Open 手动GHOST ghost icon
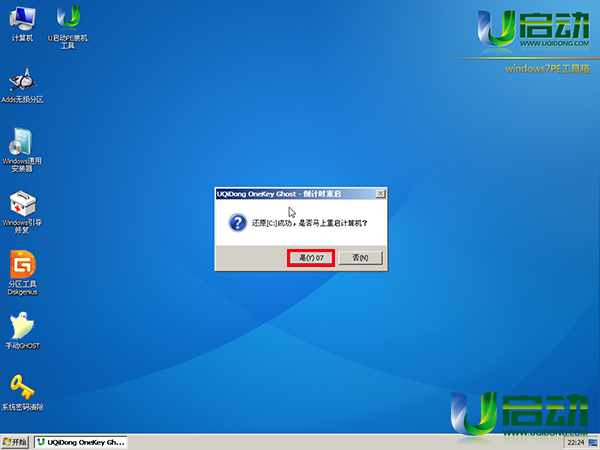This screenshot has height=450, width=600. tap(23, 330)
